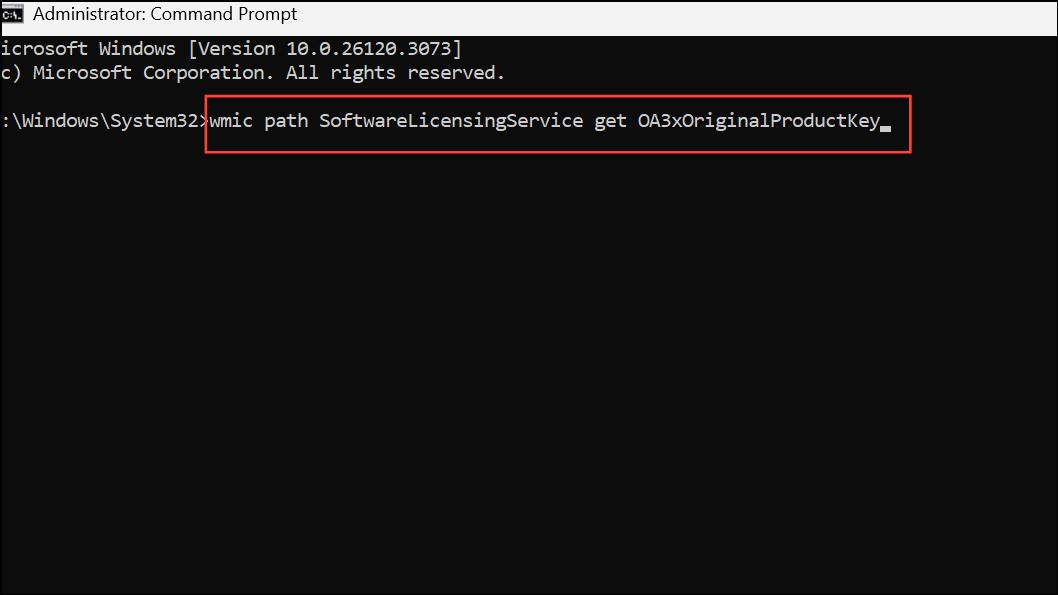Click the "get" keyword in the command
The height and width of the screenshot is (595, 1058).
610,122
